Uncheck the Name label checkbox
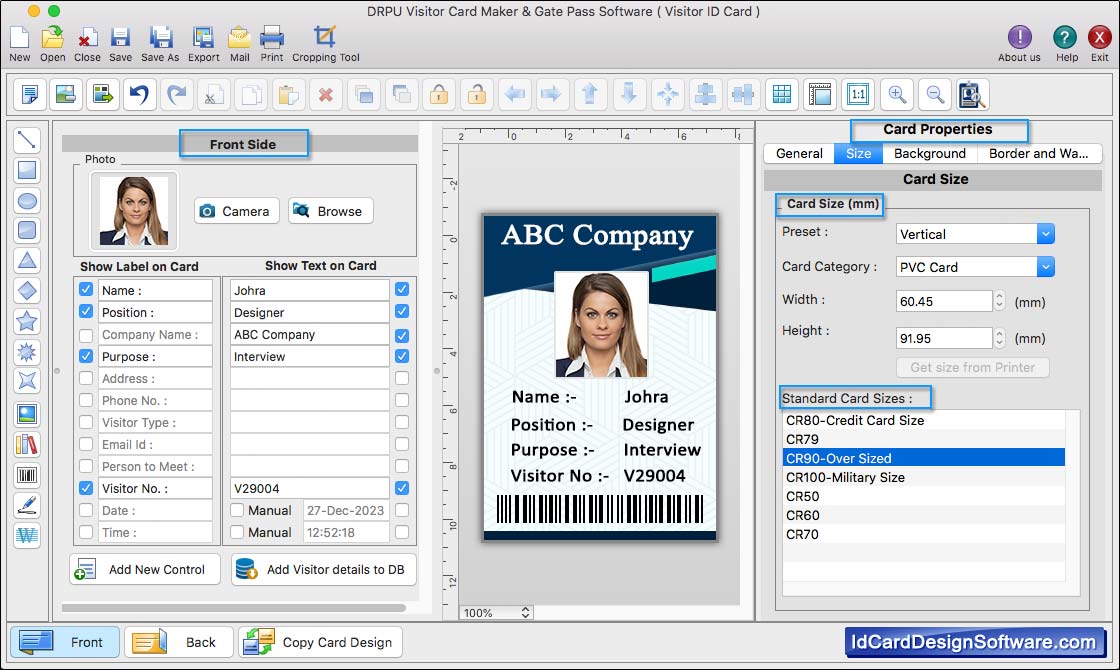This screenshot has width=1120, height=670. pyautogui.click(x=86, y=289)
